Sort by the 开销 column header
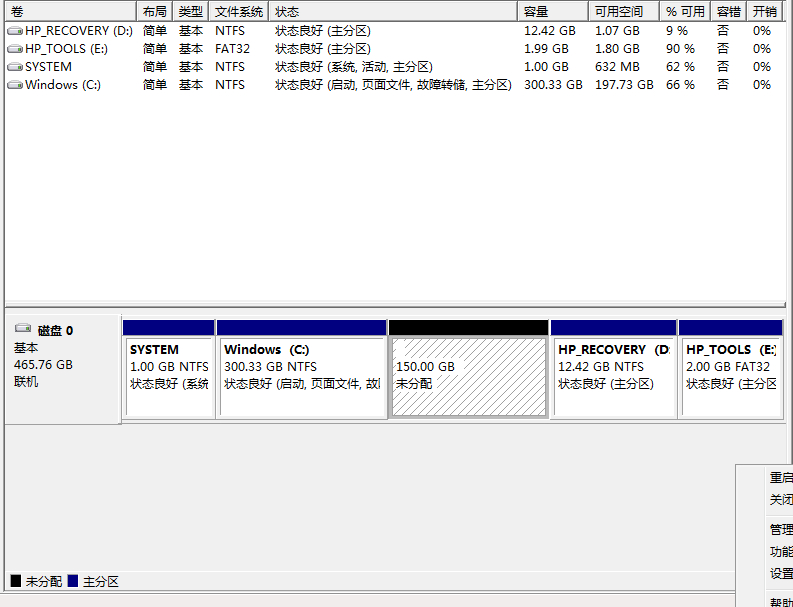Viewport: 793px width, 607px height. 765,11
